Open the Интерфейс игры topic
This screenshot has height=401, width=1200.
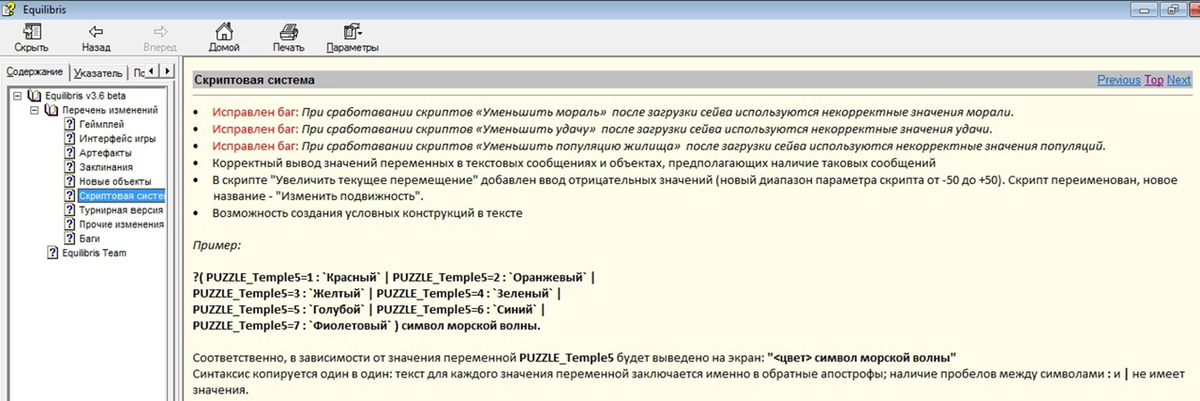(116, 139)
